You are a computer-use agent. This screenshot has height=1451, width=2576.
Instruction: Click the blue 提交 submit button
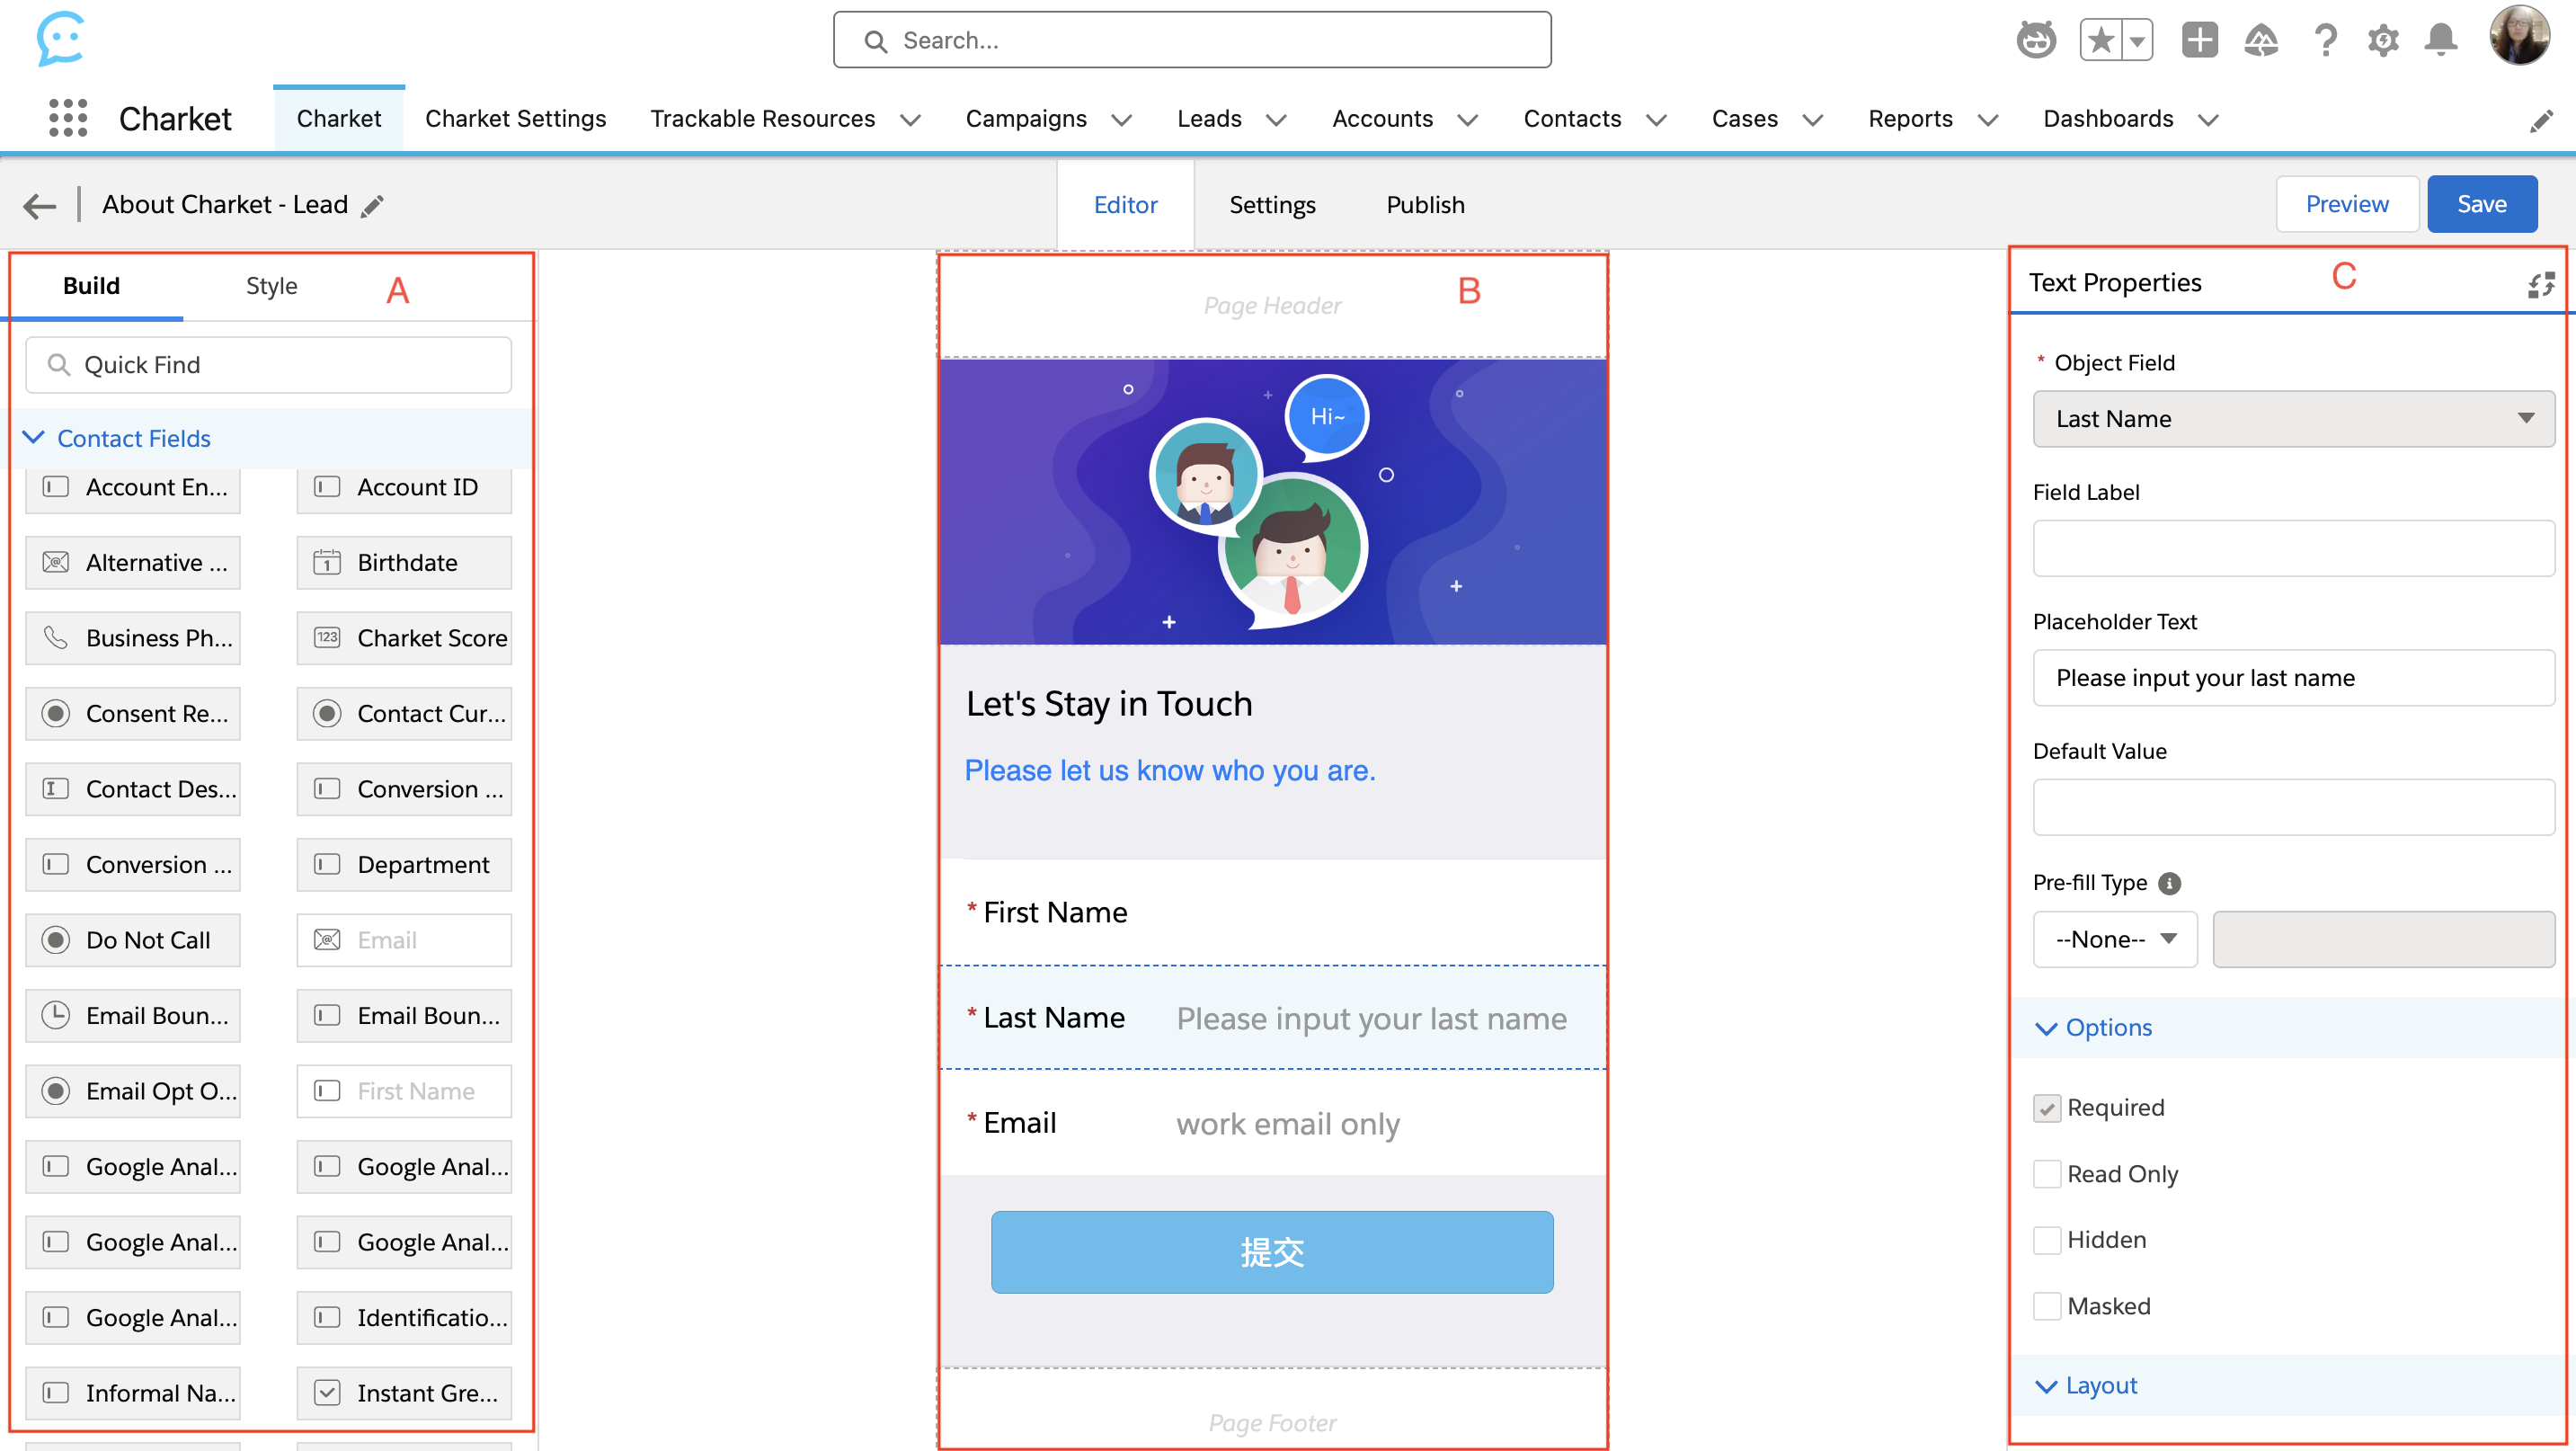[x=1271, y=1251]
